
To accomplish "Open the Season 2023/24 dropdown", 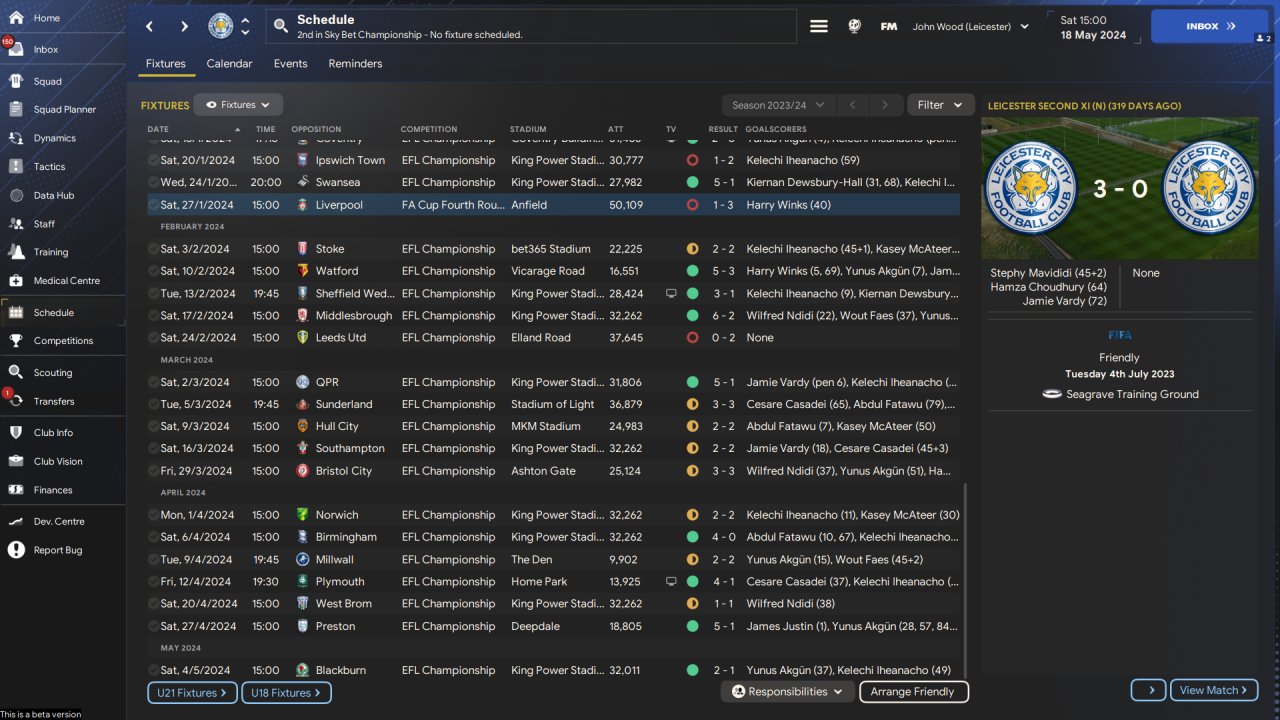I will click(778, 105).
